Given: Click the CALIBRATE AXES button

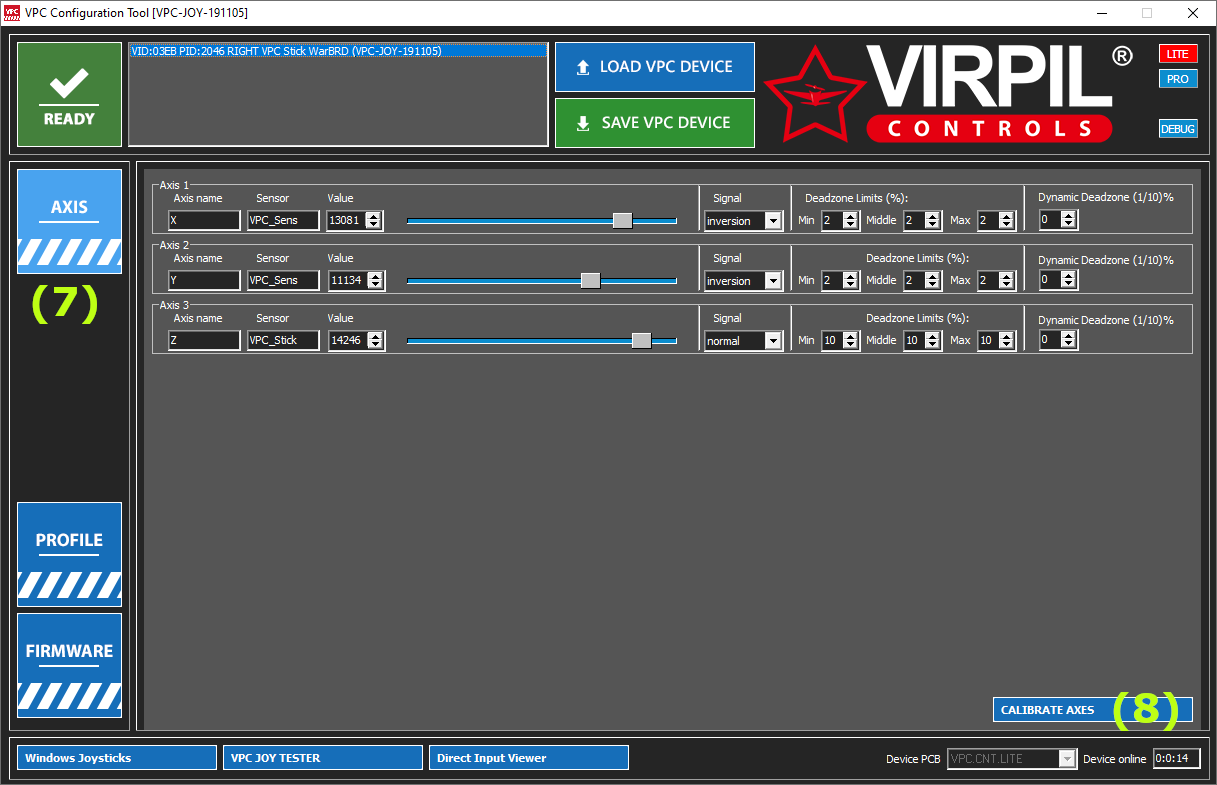Looking at the screenshot, I should pos(1092,710).
